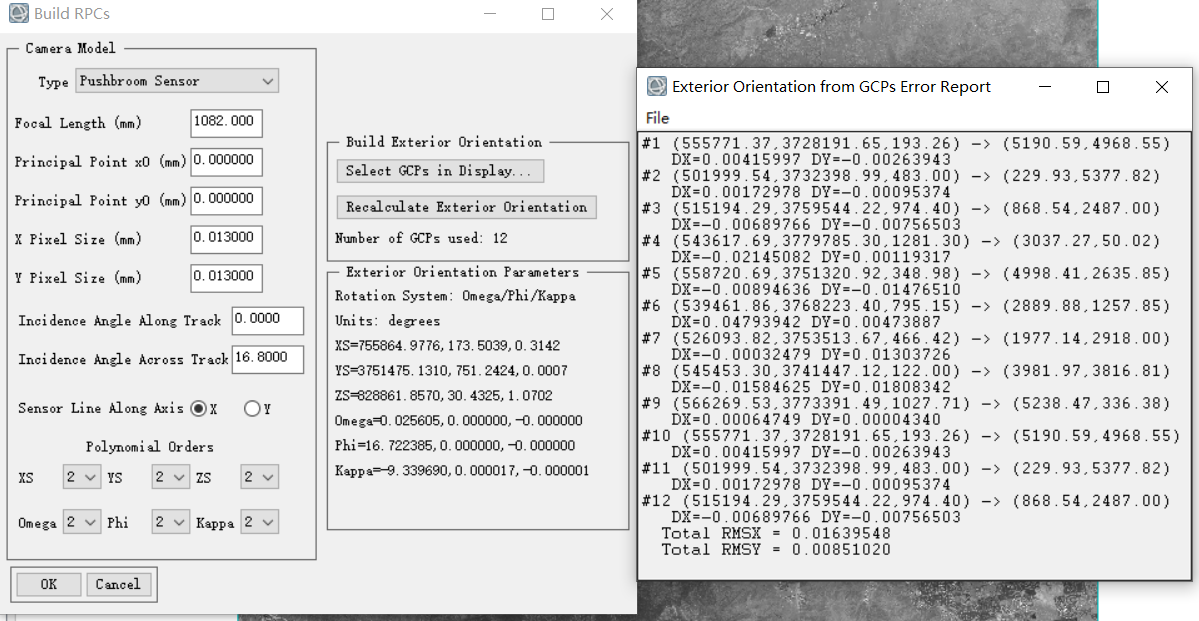Viewport: 1199px width, 621px height.
Task: Click the Principal Point y0 field
Action: pos(226,200)
